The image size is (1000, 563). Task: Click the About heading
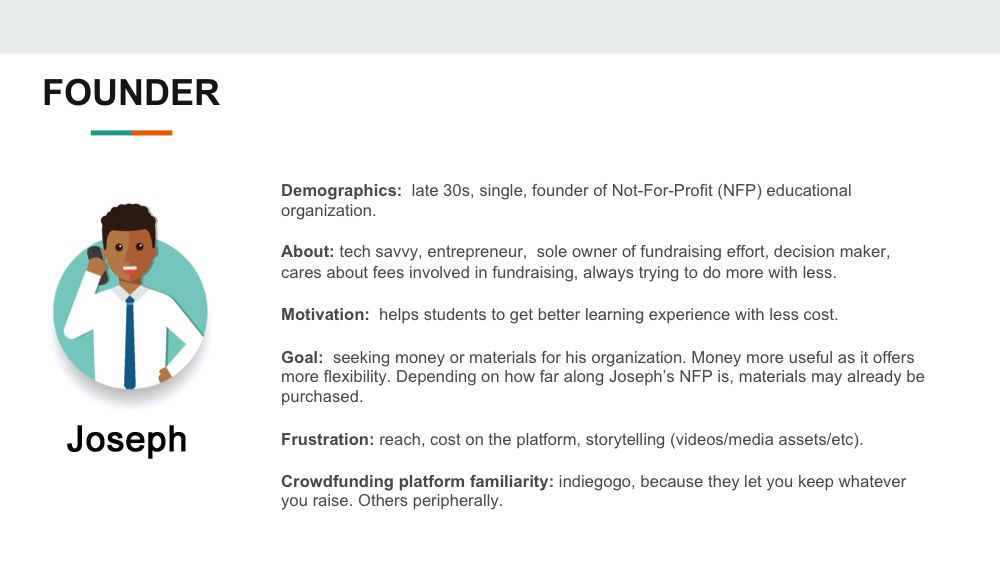(307, 251)
